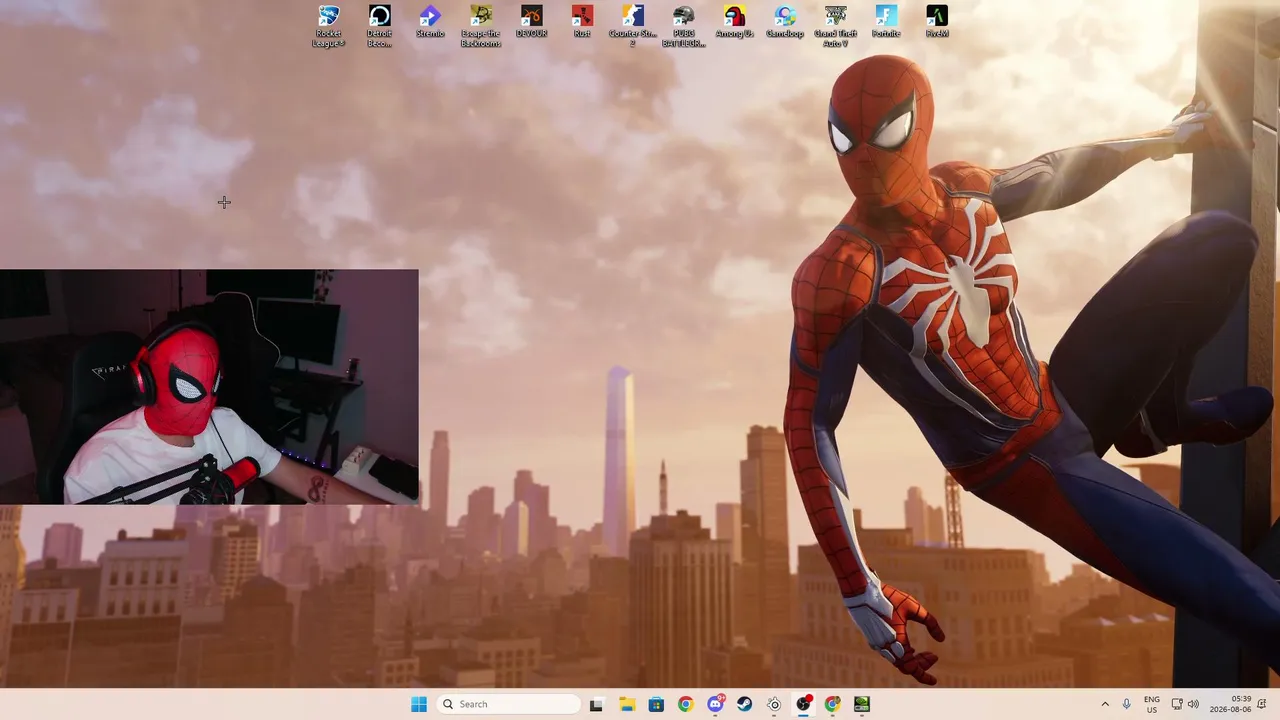Viewport: 1280px width, 720px height.
Task: Open Steam from the taskbar
Action: point(745,704)
